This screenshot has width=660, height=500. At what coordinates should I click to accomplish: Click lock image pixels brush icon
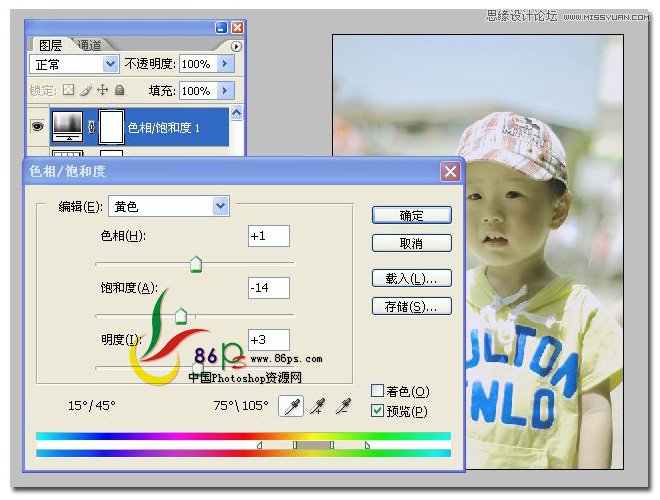[86, 90]
